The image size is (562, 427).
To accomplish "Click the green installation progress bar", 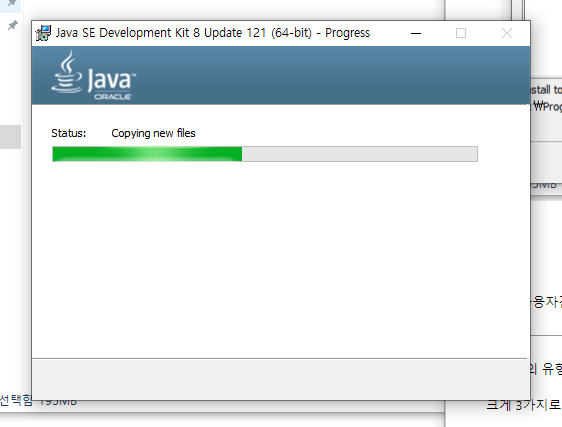I will [x=265, y=154].
